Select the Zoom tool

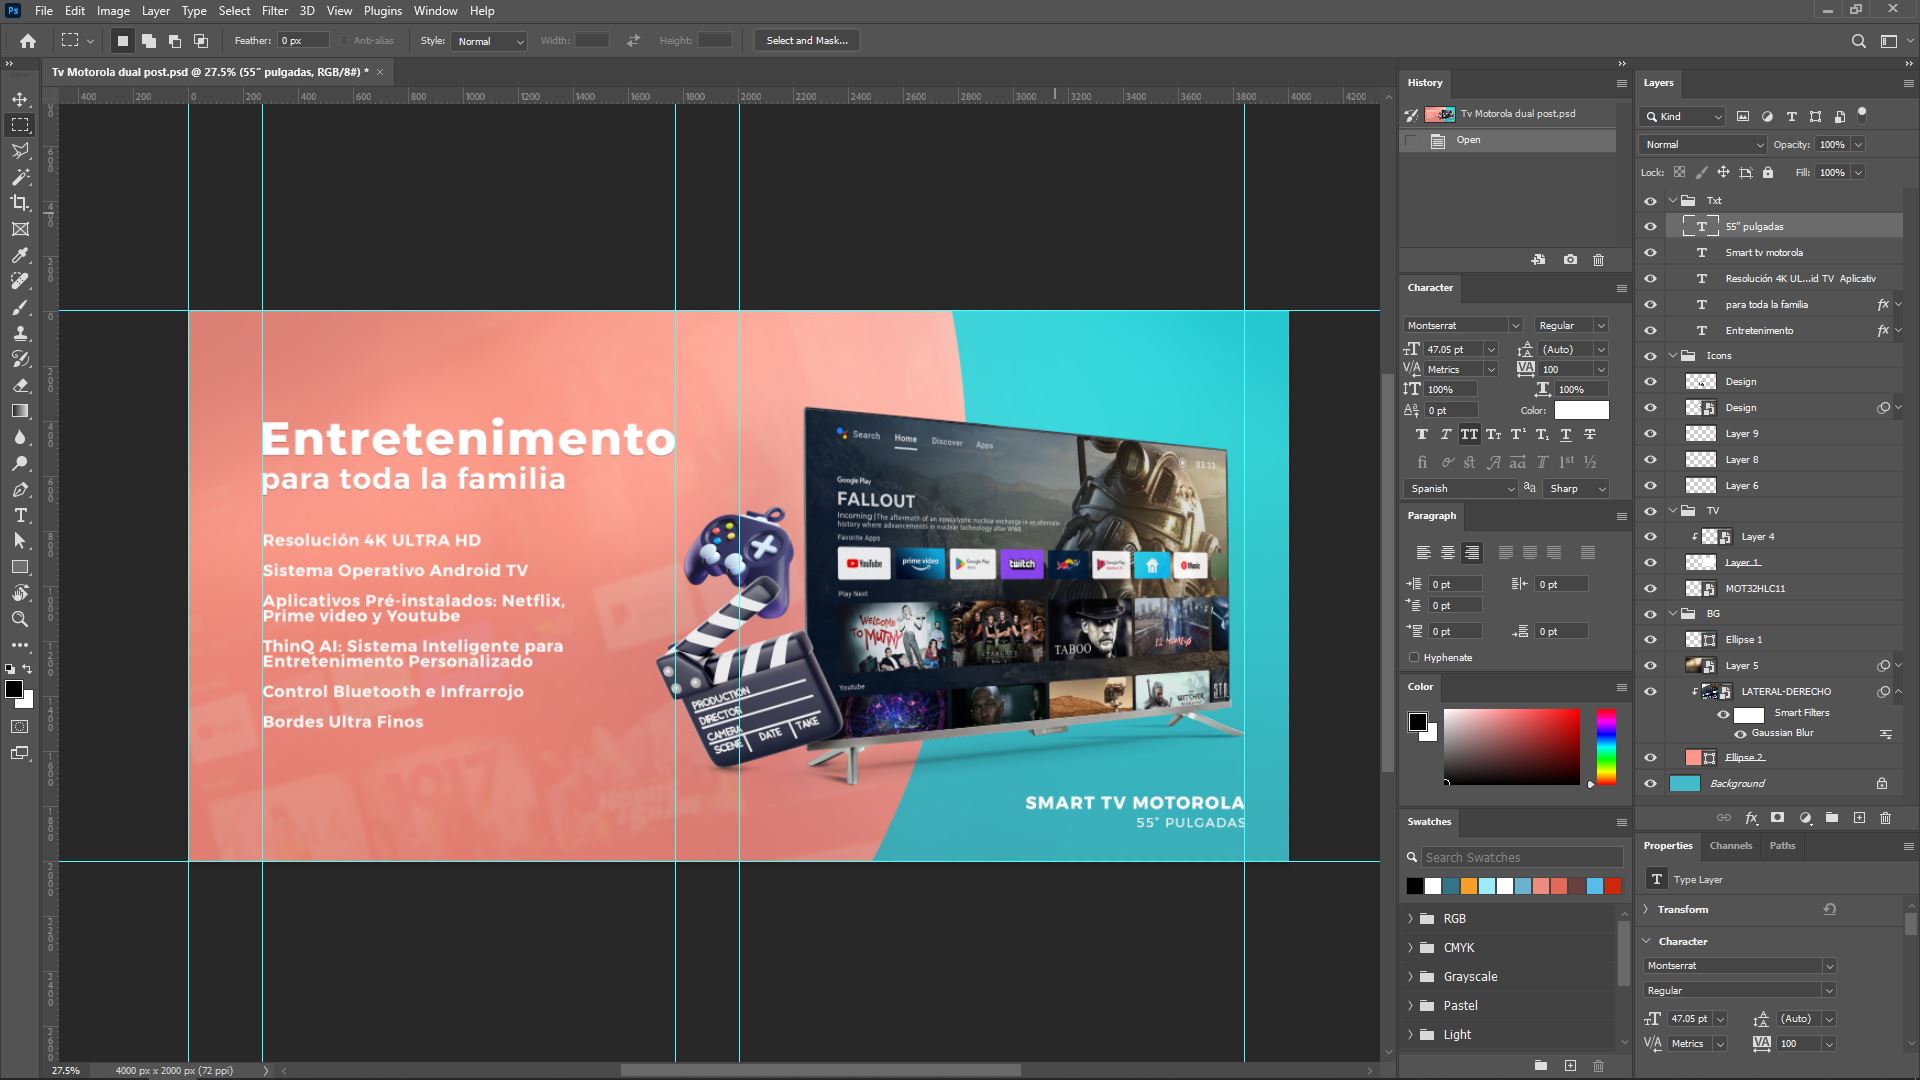pos(20,619)
